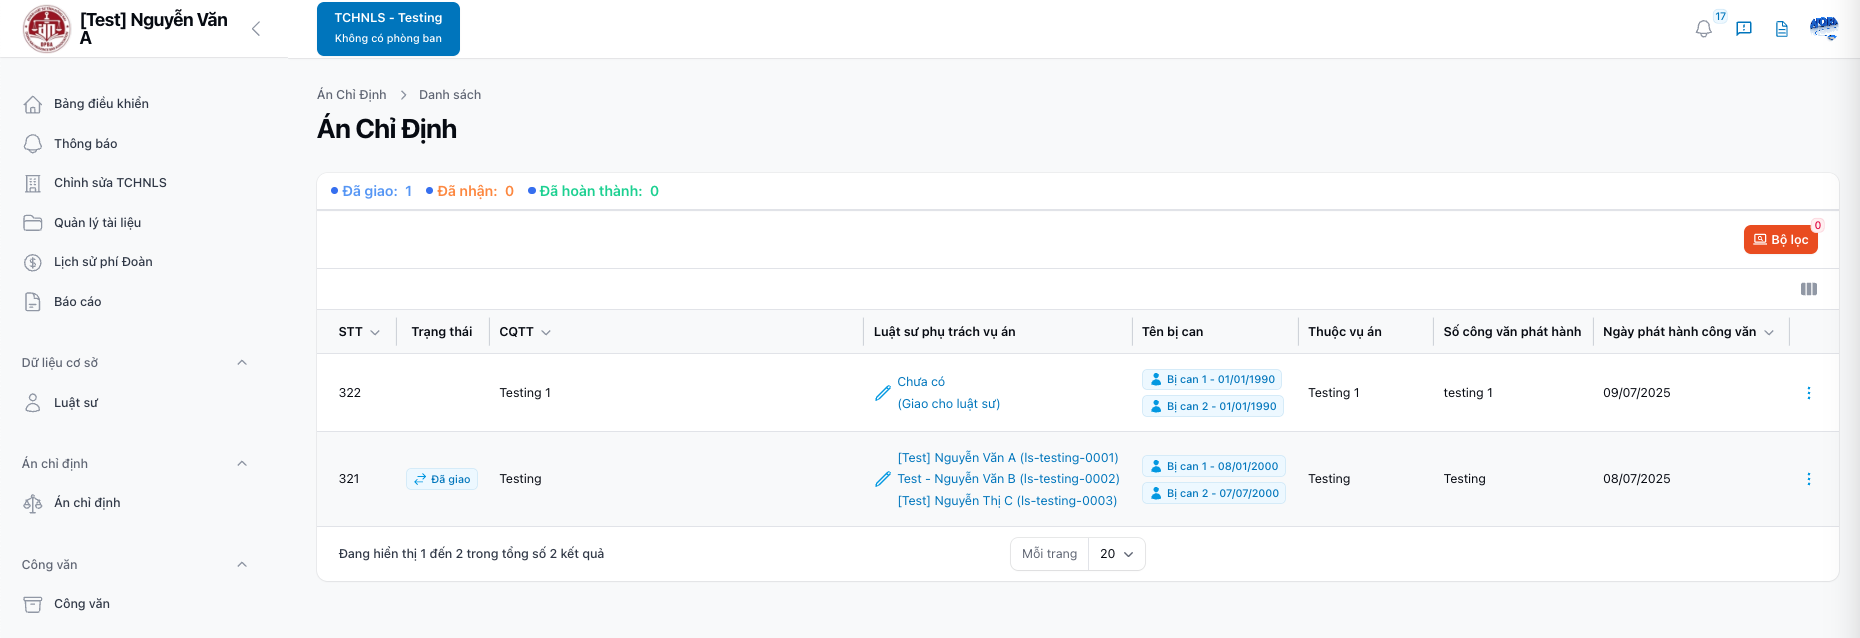This screenshot has width=1860, height=638.
Task: Click the column settings icon above table
Action: tap(1809, 289)
